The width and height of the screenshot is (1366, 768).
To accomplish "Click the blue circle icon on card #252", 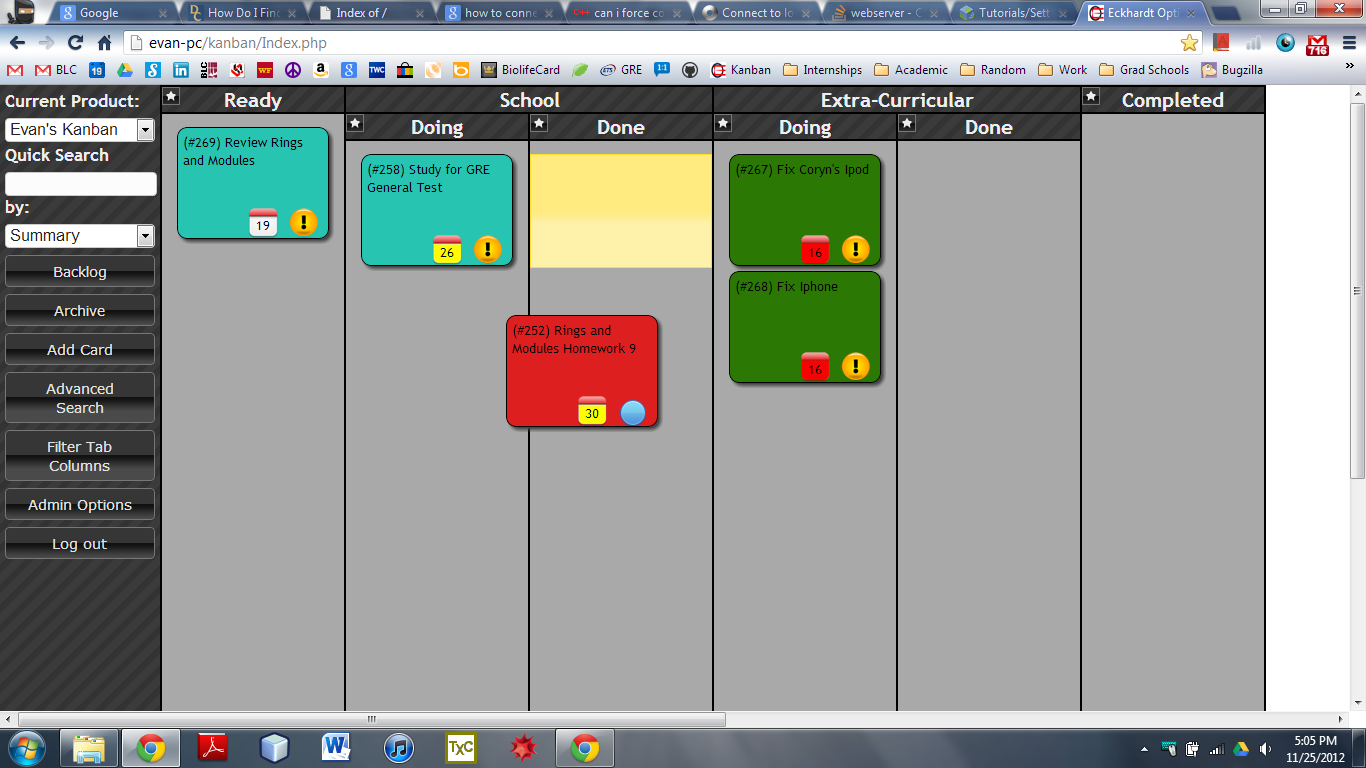I will pos(633,412).
